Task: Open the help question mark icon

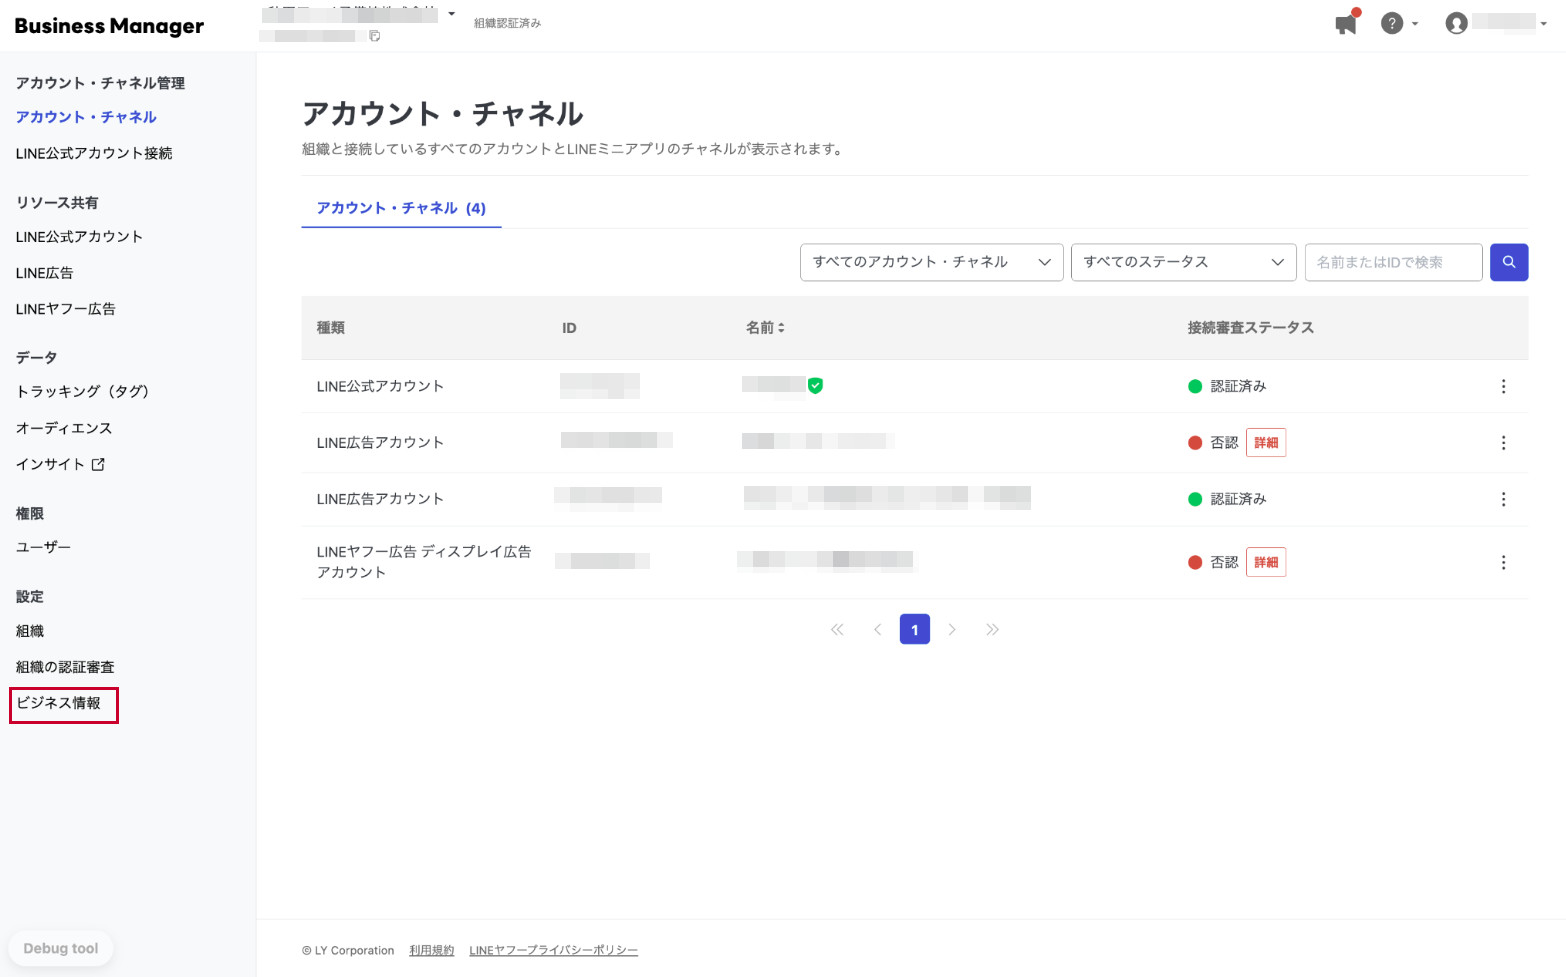Action: [1391, 23]
